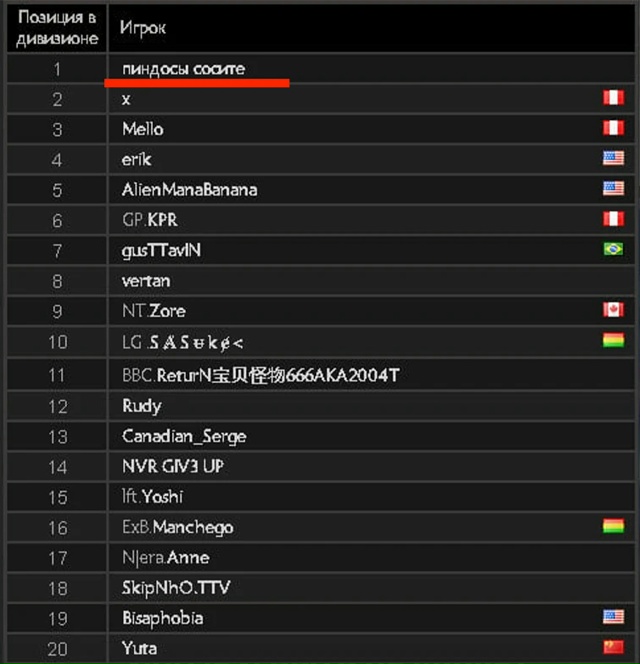Click the Позиция в дивизионе column header
The width and height of the screenshot is (640, 664).
click(58, 29)
